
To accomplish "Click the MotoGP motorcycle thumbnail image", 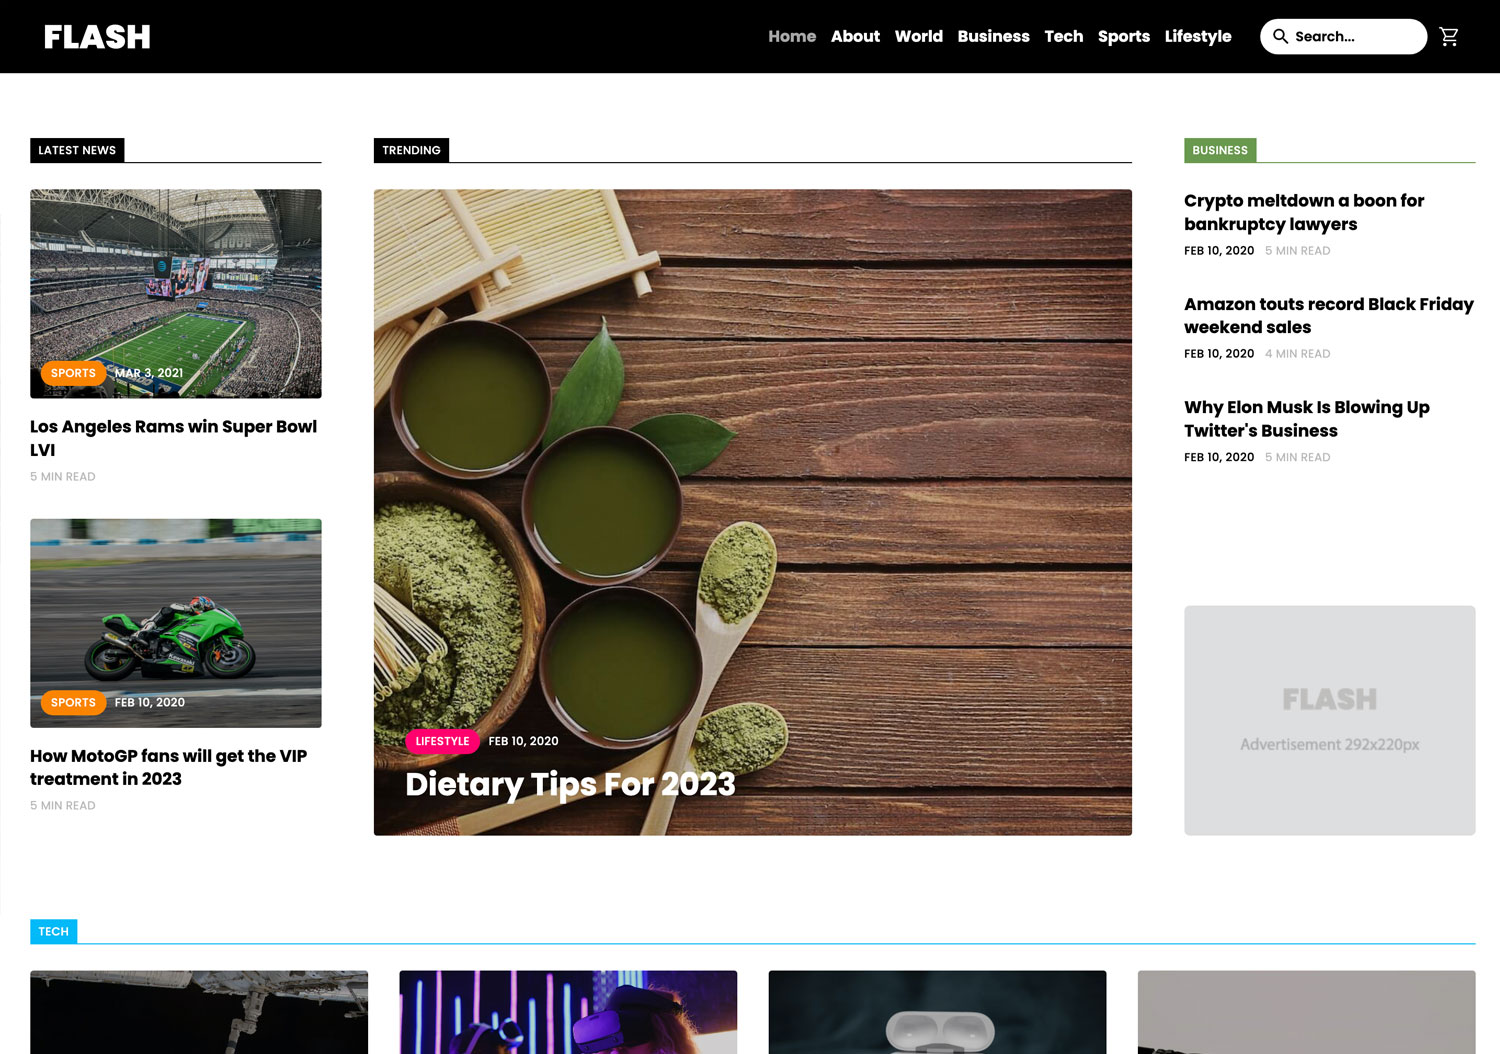I will 176,622.
